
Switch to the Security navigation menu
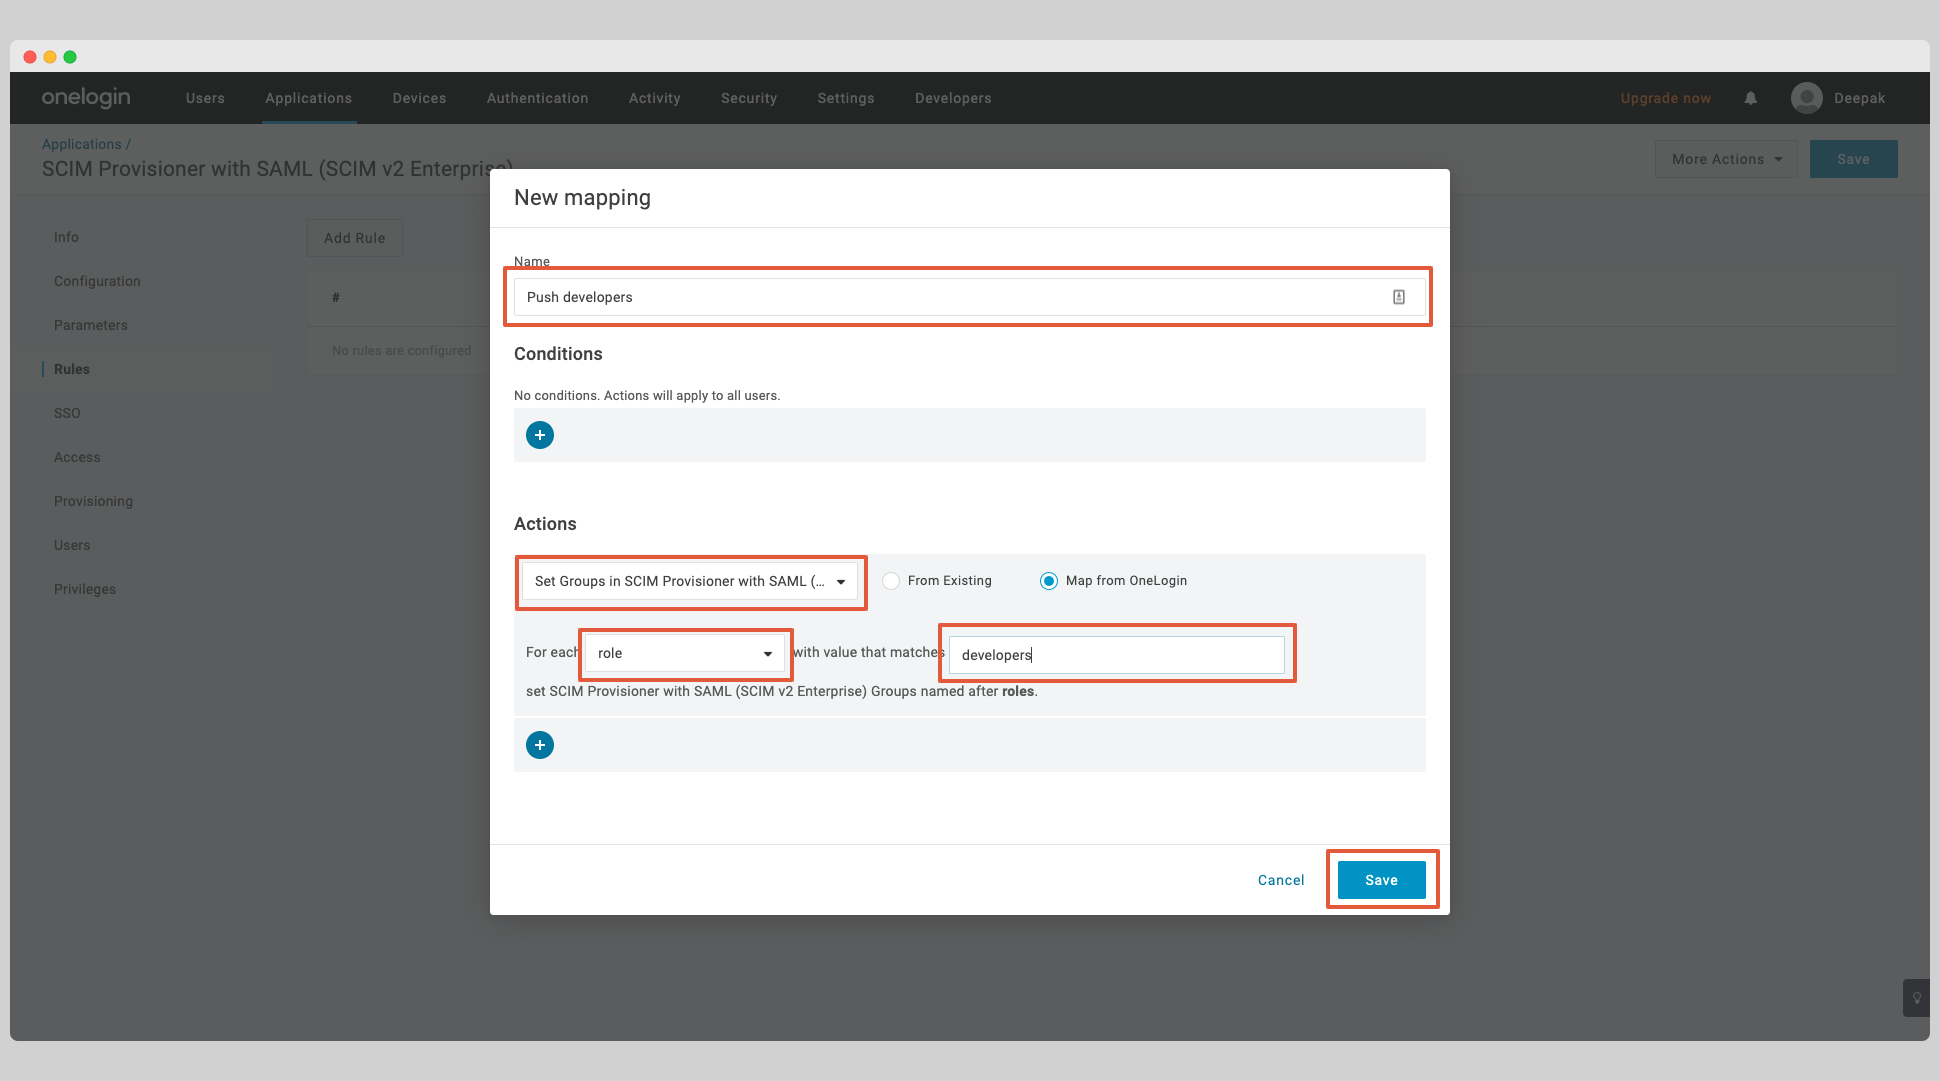pyautogui.click(x=748, y=97)
